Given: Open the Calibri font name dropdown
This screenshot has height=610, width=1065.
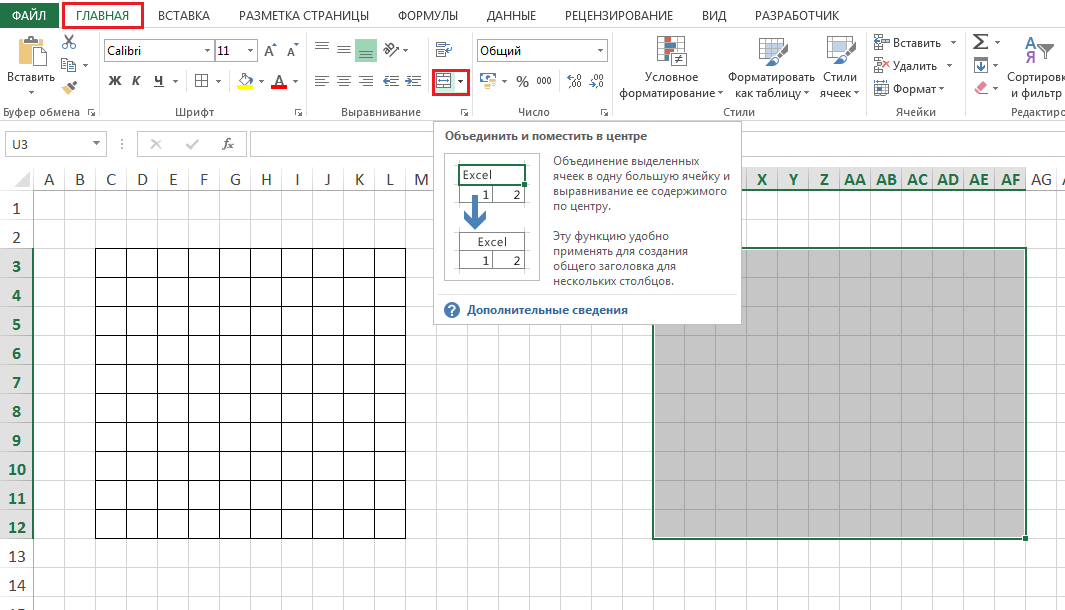Looking at the screenshot, I should click(x=207, y=50).
